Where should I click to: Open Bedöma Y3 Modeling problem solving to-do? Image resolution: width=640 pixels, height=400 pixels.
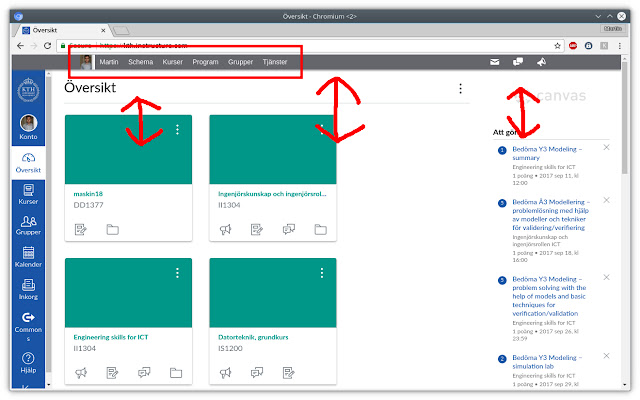[549, 296]
